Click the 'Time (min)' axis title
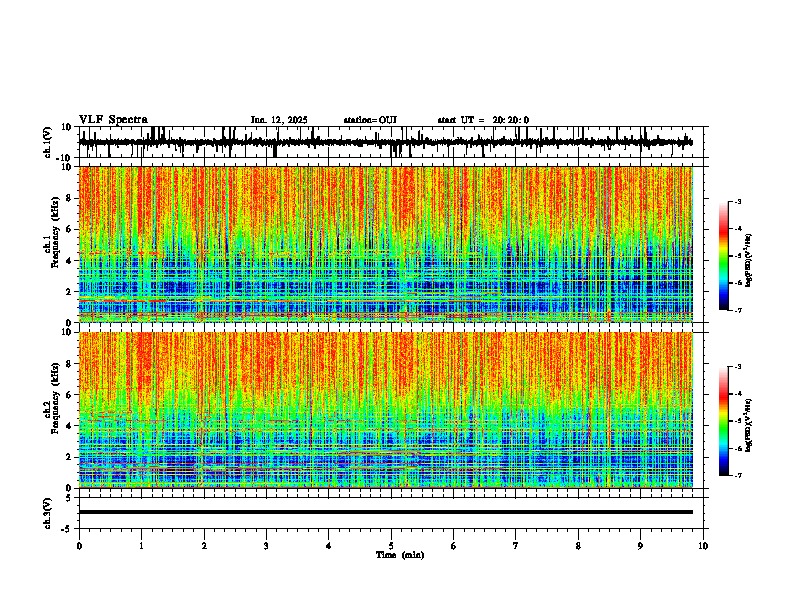 click(x=400, y=555)
